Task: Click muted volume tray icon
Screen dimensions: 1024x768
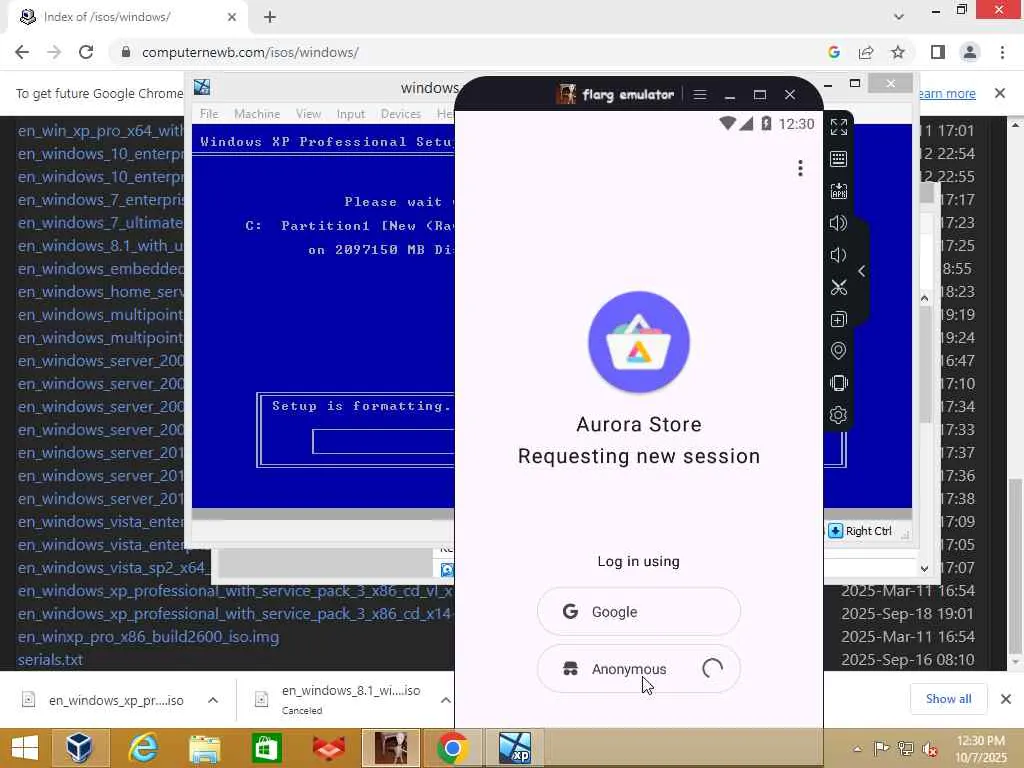Action: click(x=930, y=749)
